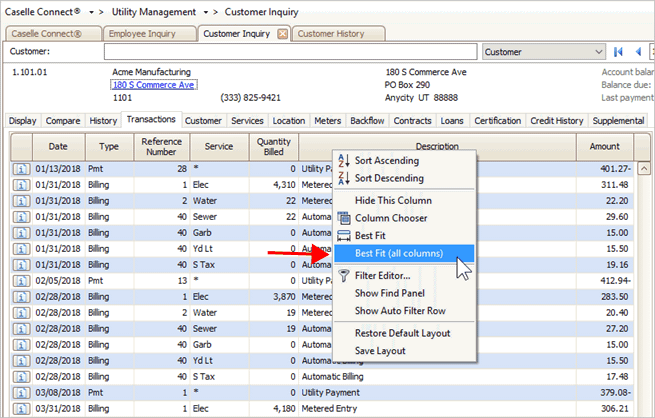Expand the Utility Management breadcrumb arrow
This screenshot has height=418, width=655.
(206, 13)
